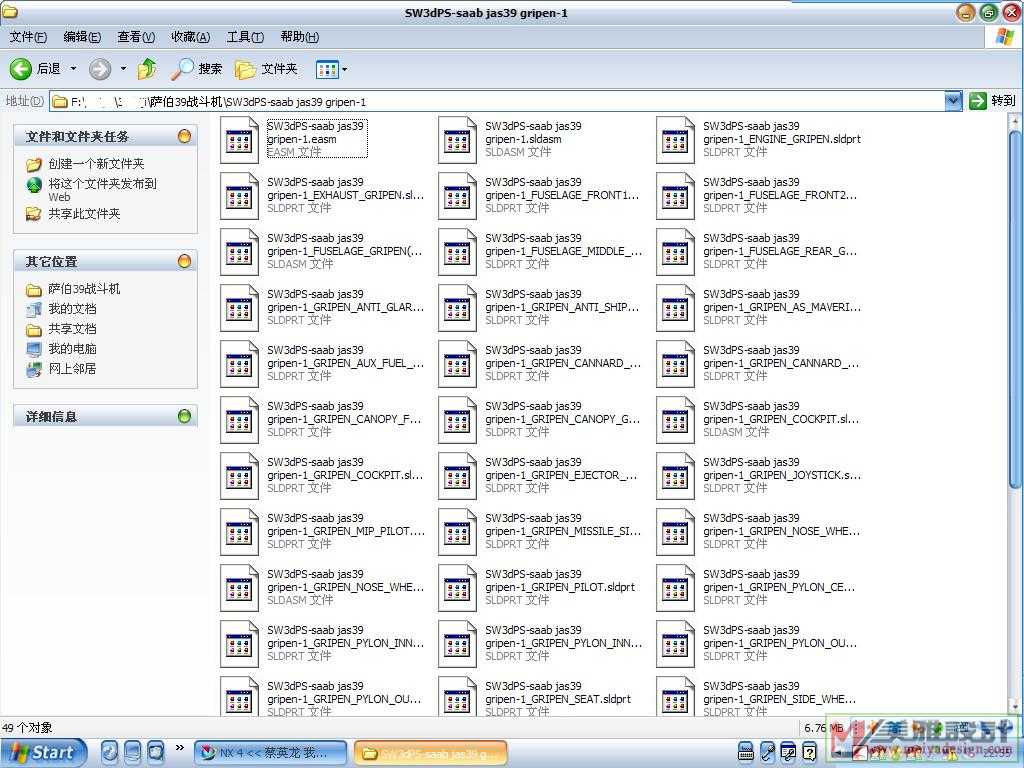1024x768 pixels.
Task: Select the GRIPEN_EJECTOR file icon
Action: (x=457, y=475)
